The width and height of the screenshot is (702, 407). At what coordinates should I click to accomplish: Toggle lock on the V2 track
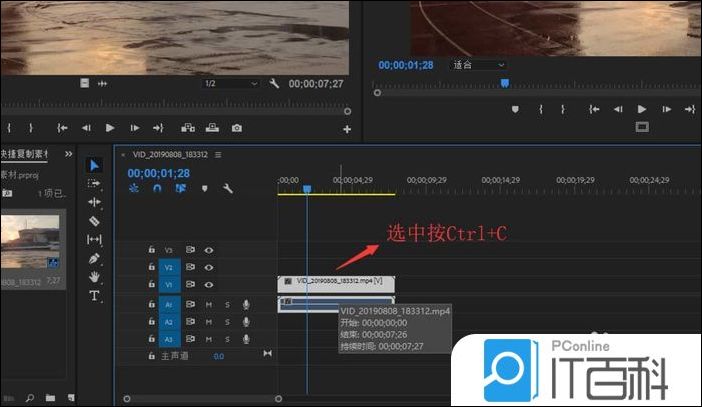(152, 268)
